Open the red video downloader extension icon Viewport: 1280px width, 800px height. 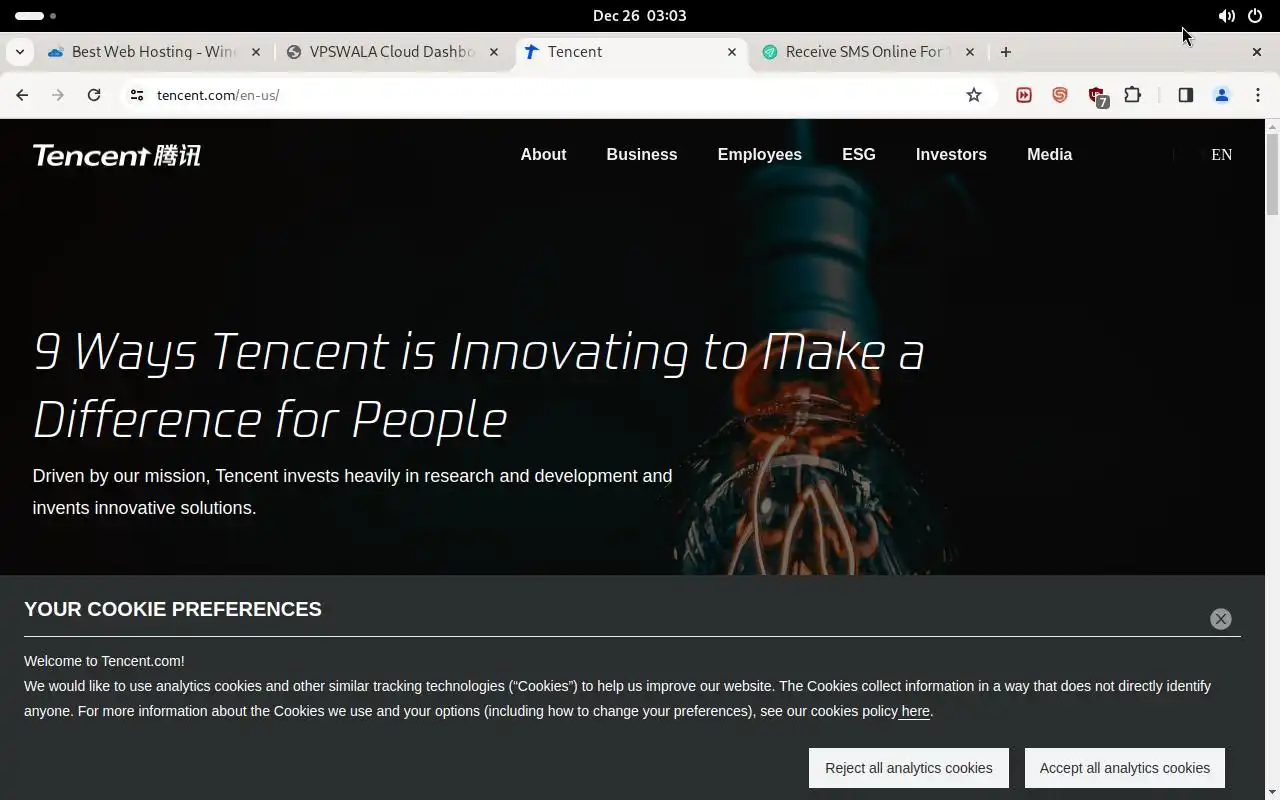tap(1024, 95)
